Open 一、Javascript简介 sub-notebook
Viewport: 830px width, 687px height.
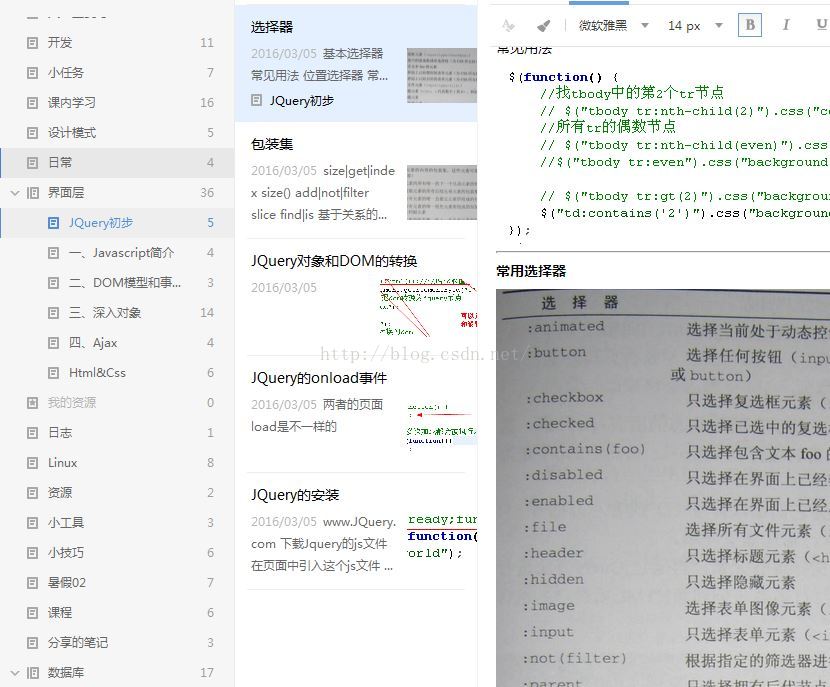[x=117, y=253]
